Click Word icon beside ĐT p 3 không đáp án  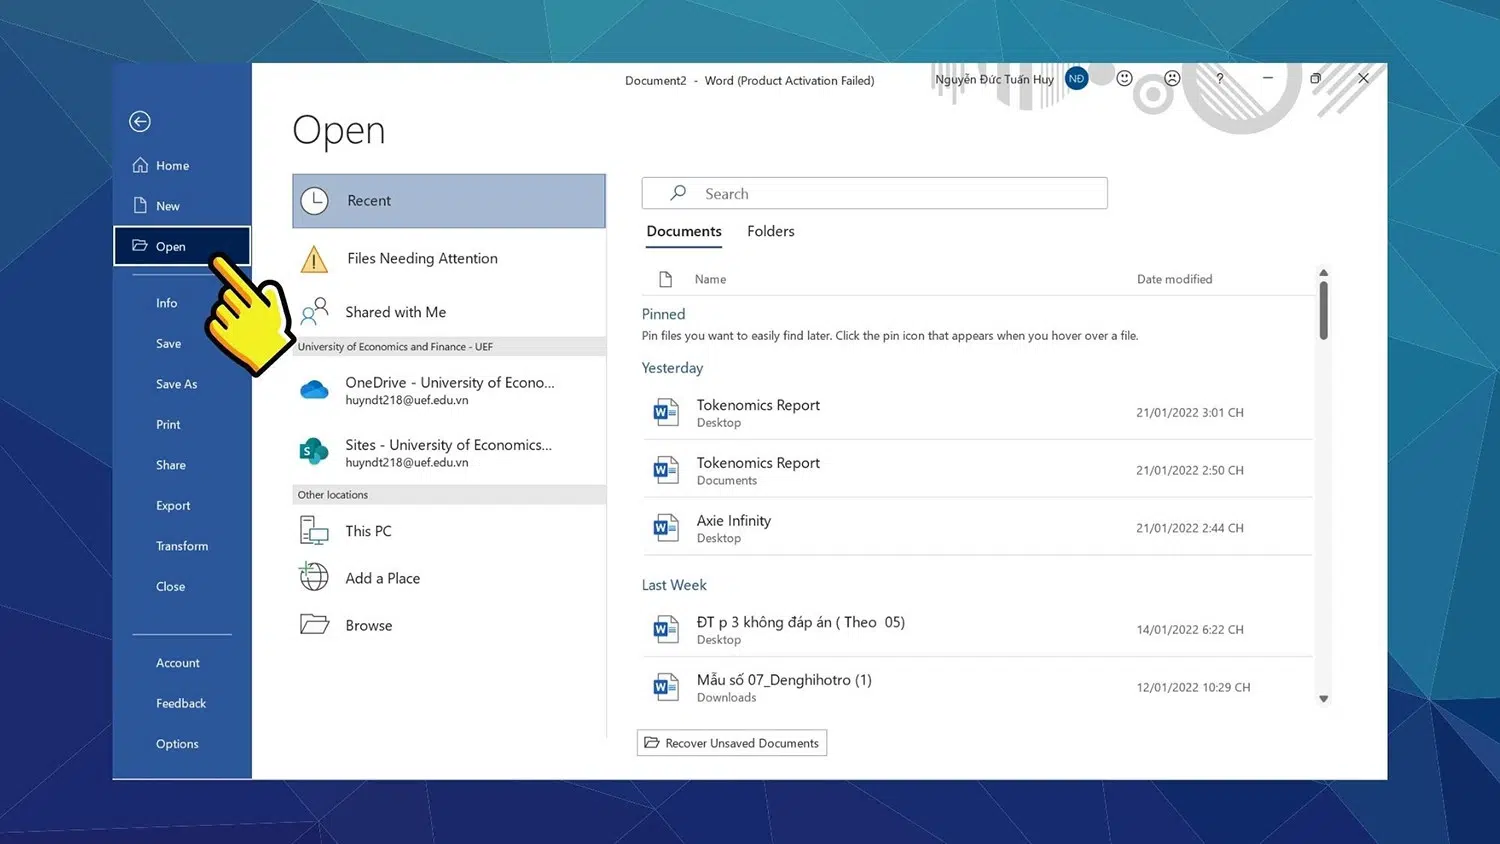click(x=666, y=630)
